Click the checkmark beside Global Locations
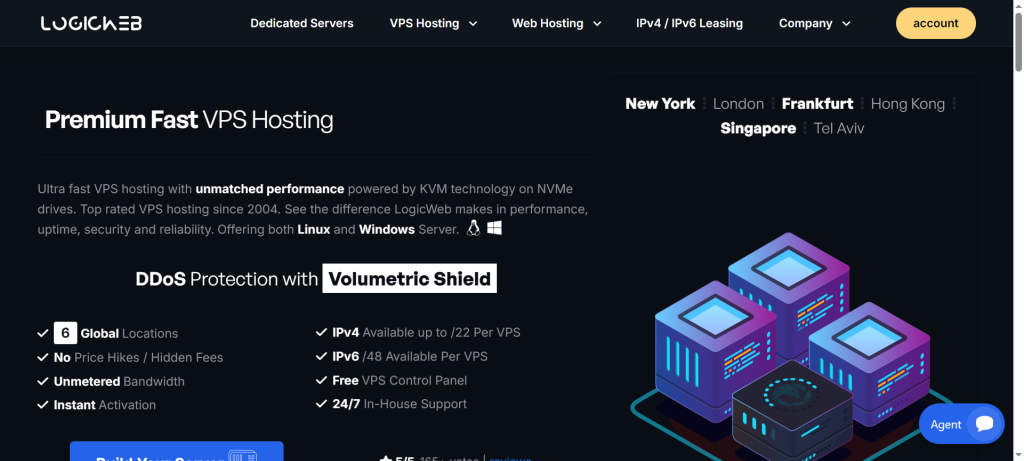The width and height of the screenshot is (1024, 461). [x=43, y=333]
